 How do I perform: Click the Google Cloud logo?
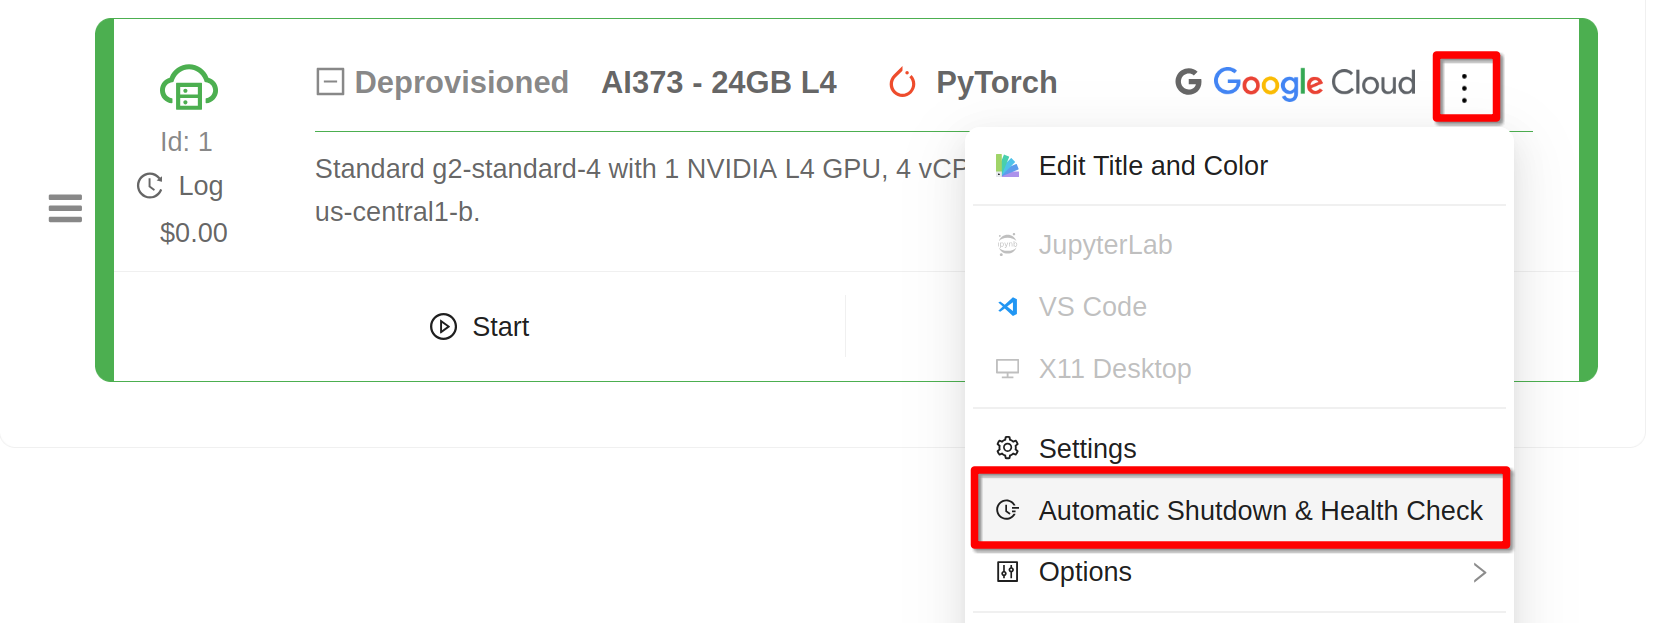tap(1295, 83)
